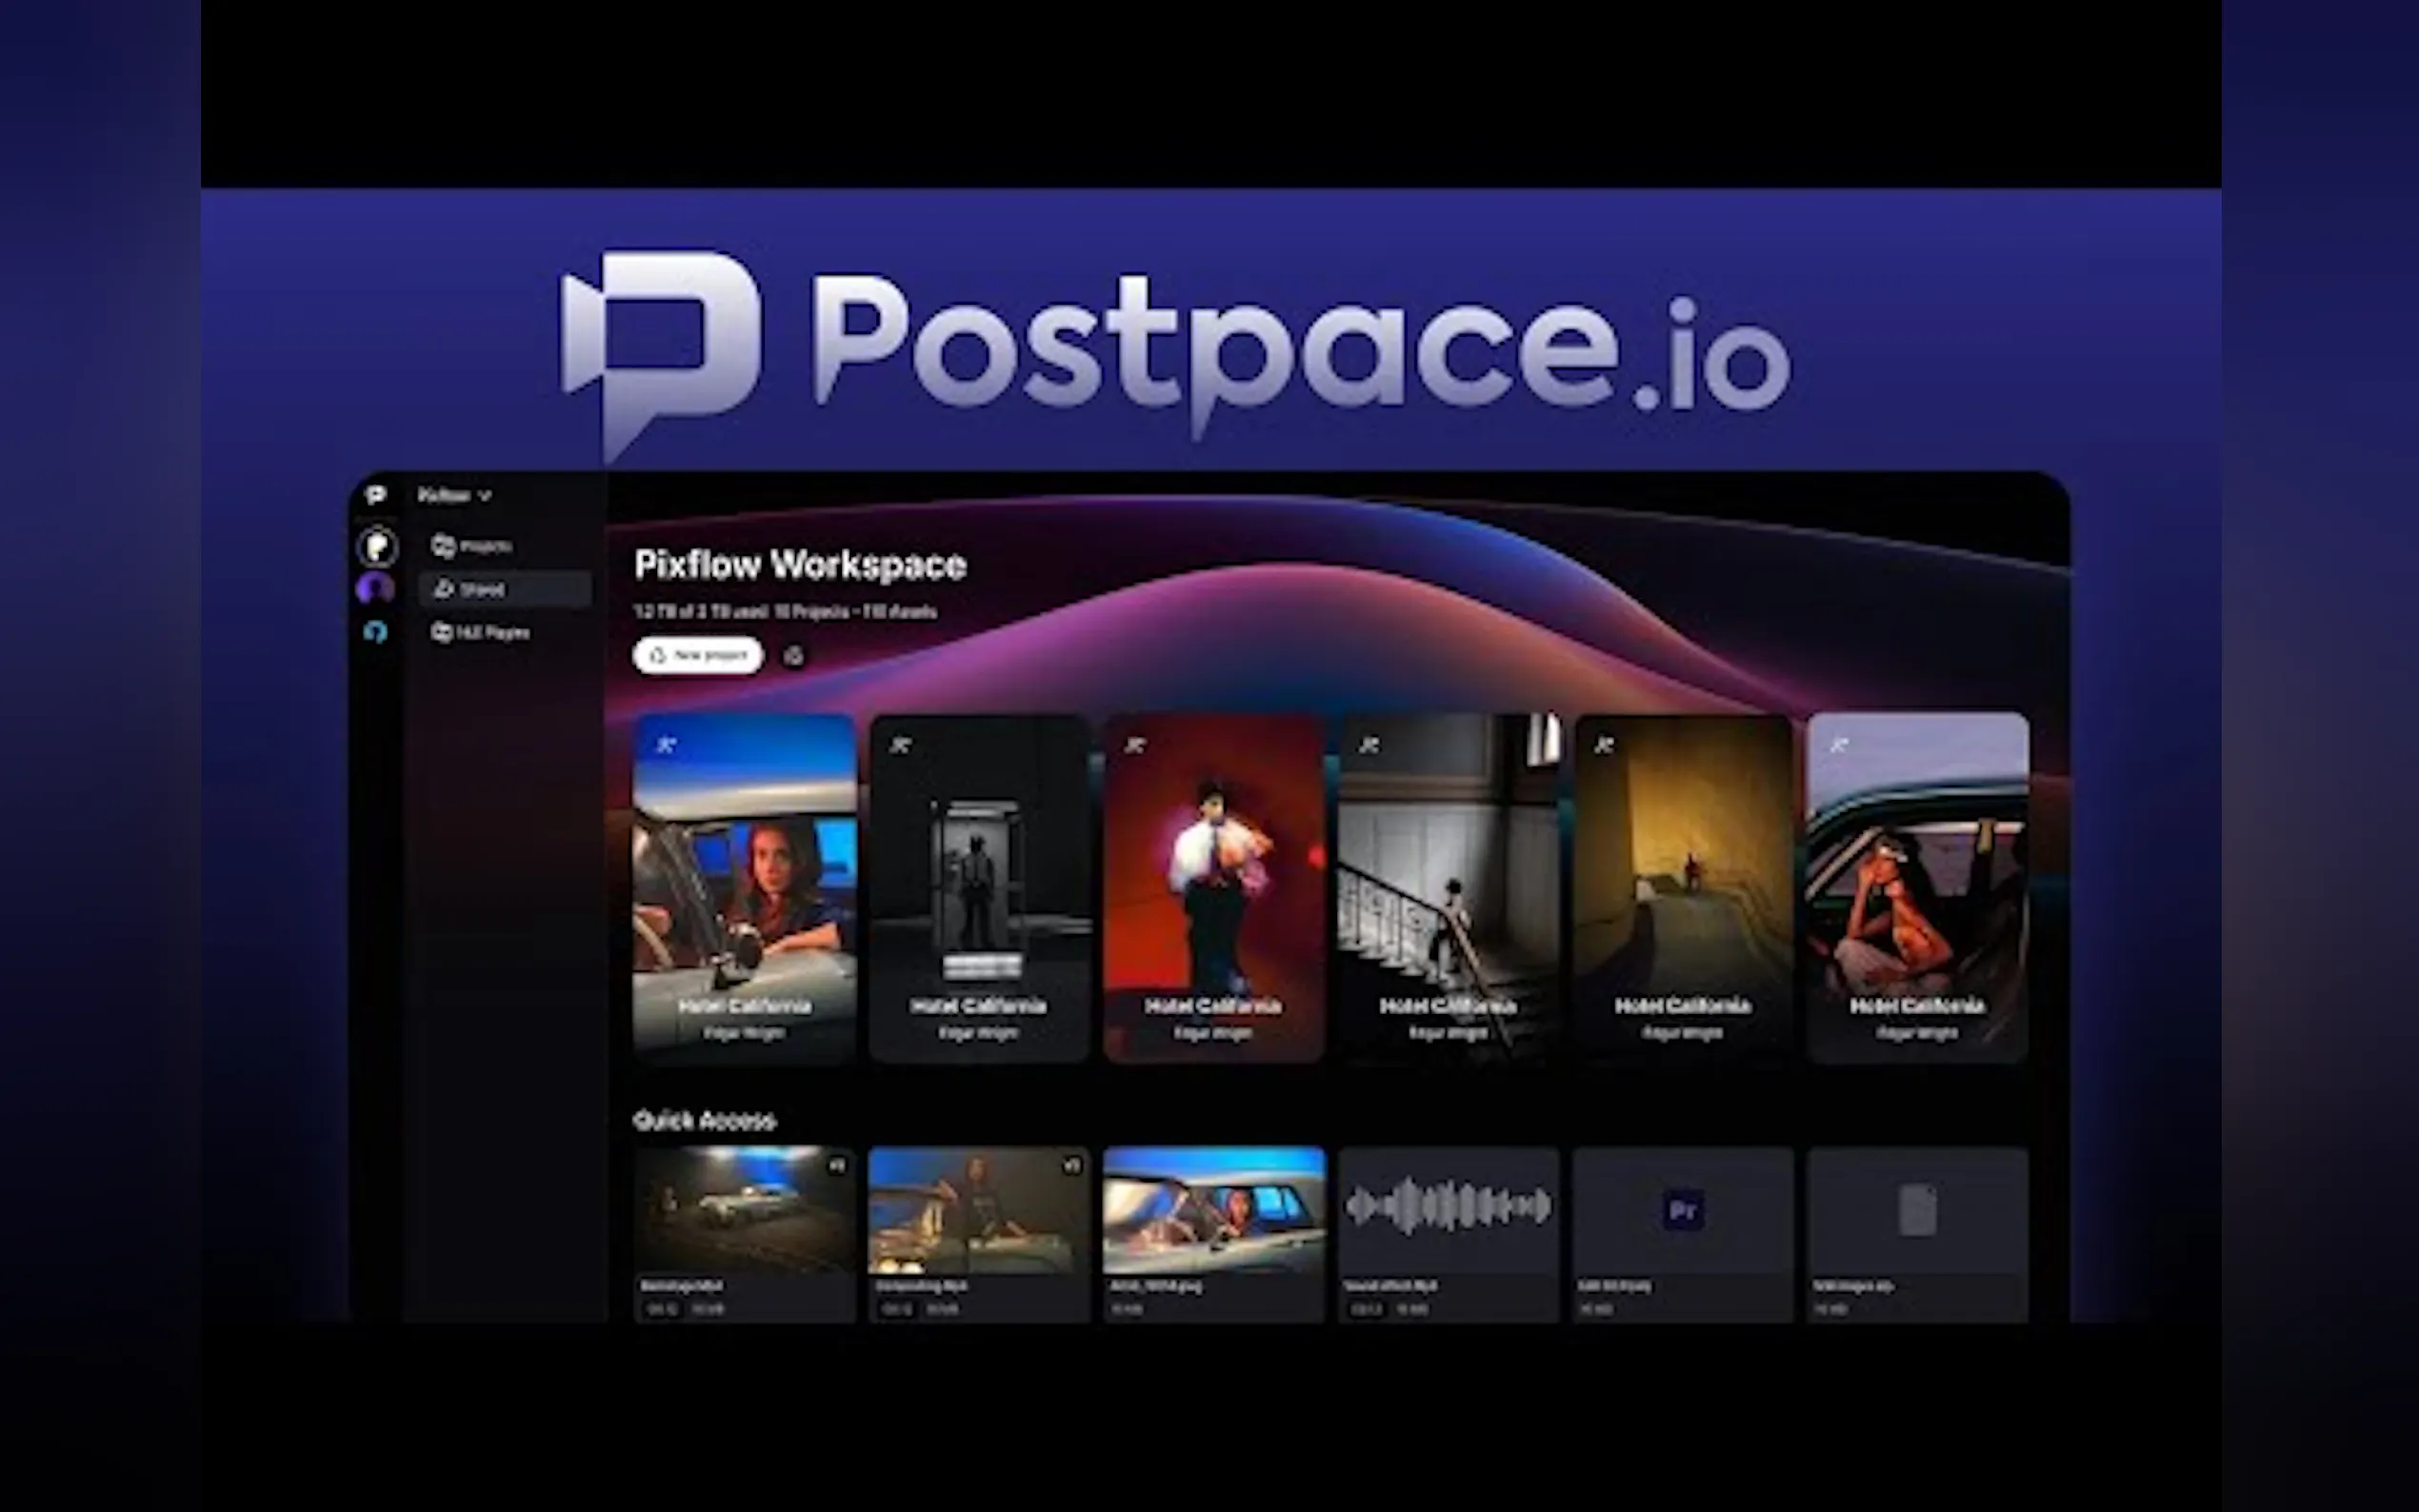Viewport: 2419px width, 1512px height.
Task: Click the Postpace logo in the sidebar
Action: point(377,495)
